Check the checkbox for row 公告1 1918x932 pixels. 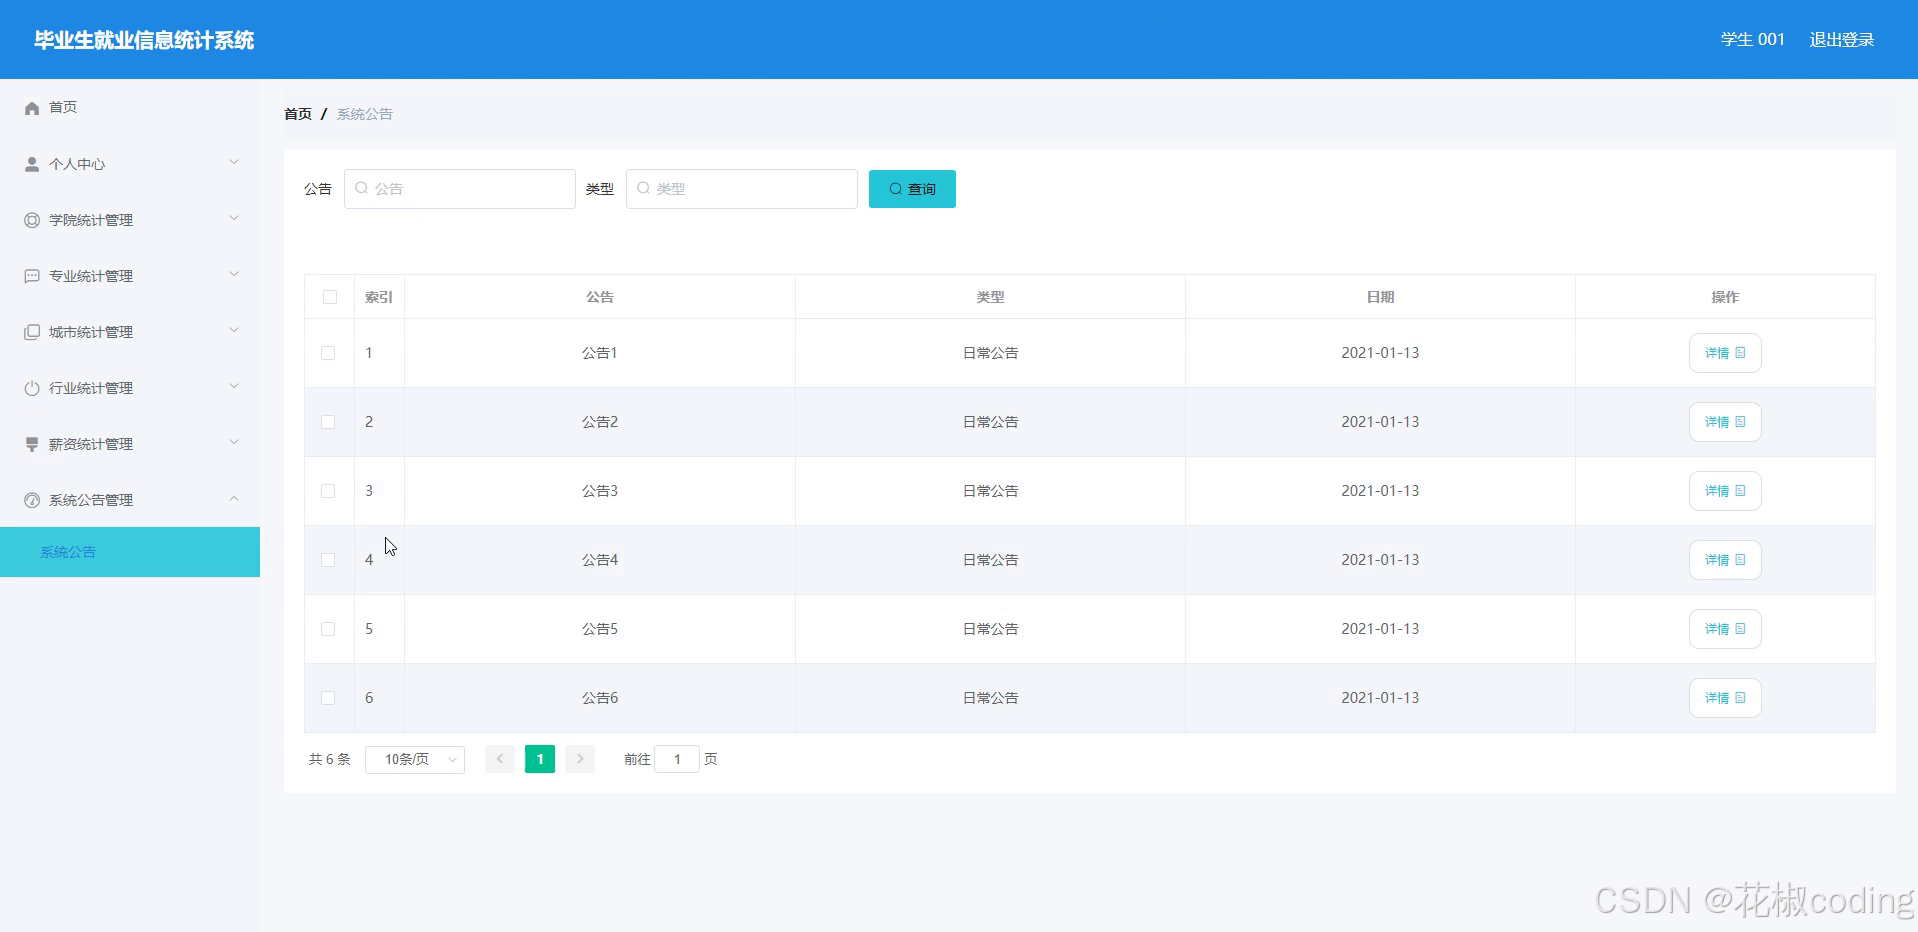pyautogui.click(x=328, y=353)
